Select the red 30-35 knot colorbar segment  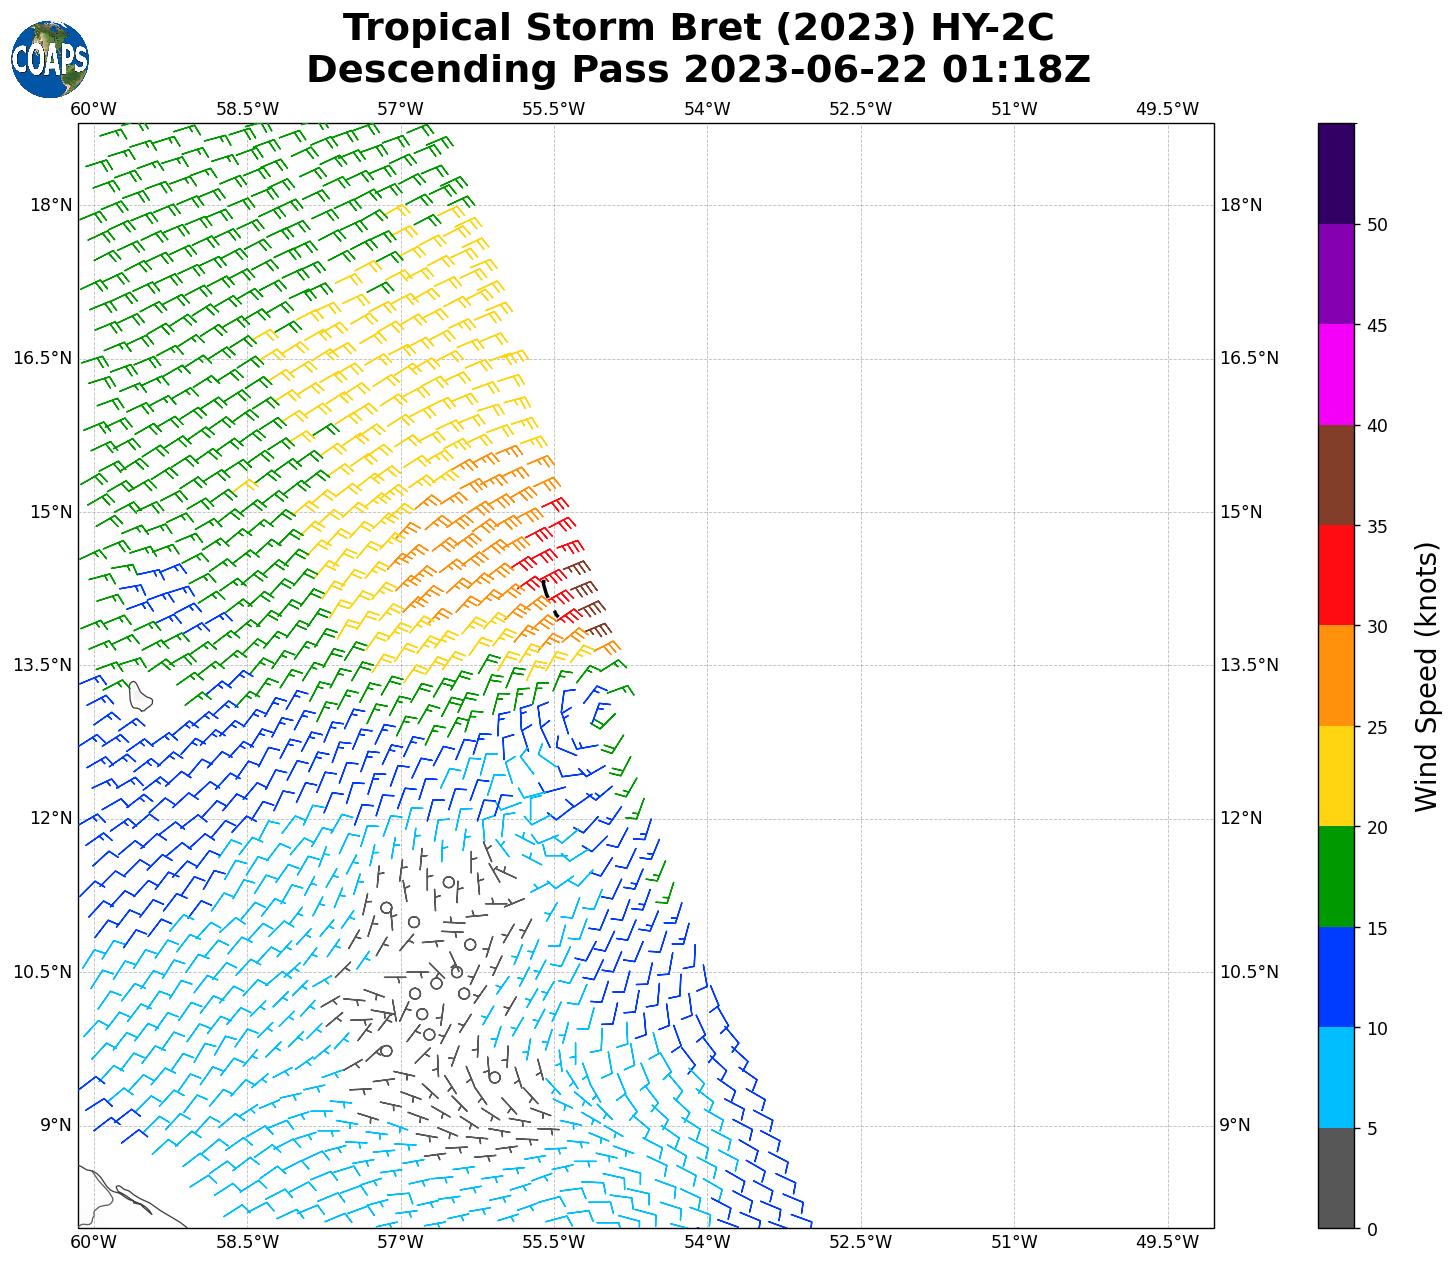pyautogui.click(x=1336, y=575)
